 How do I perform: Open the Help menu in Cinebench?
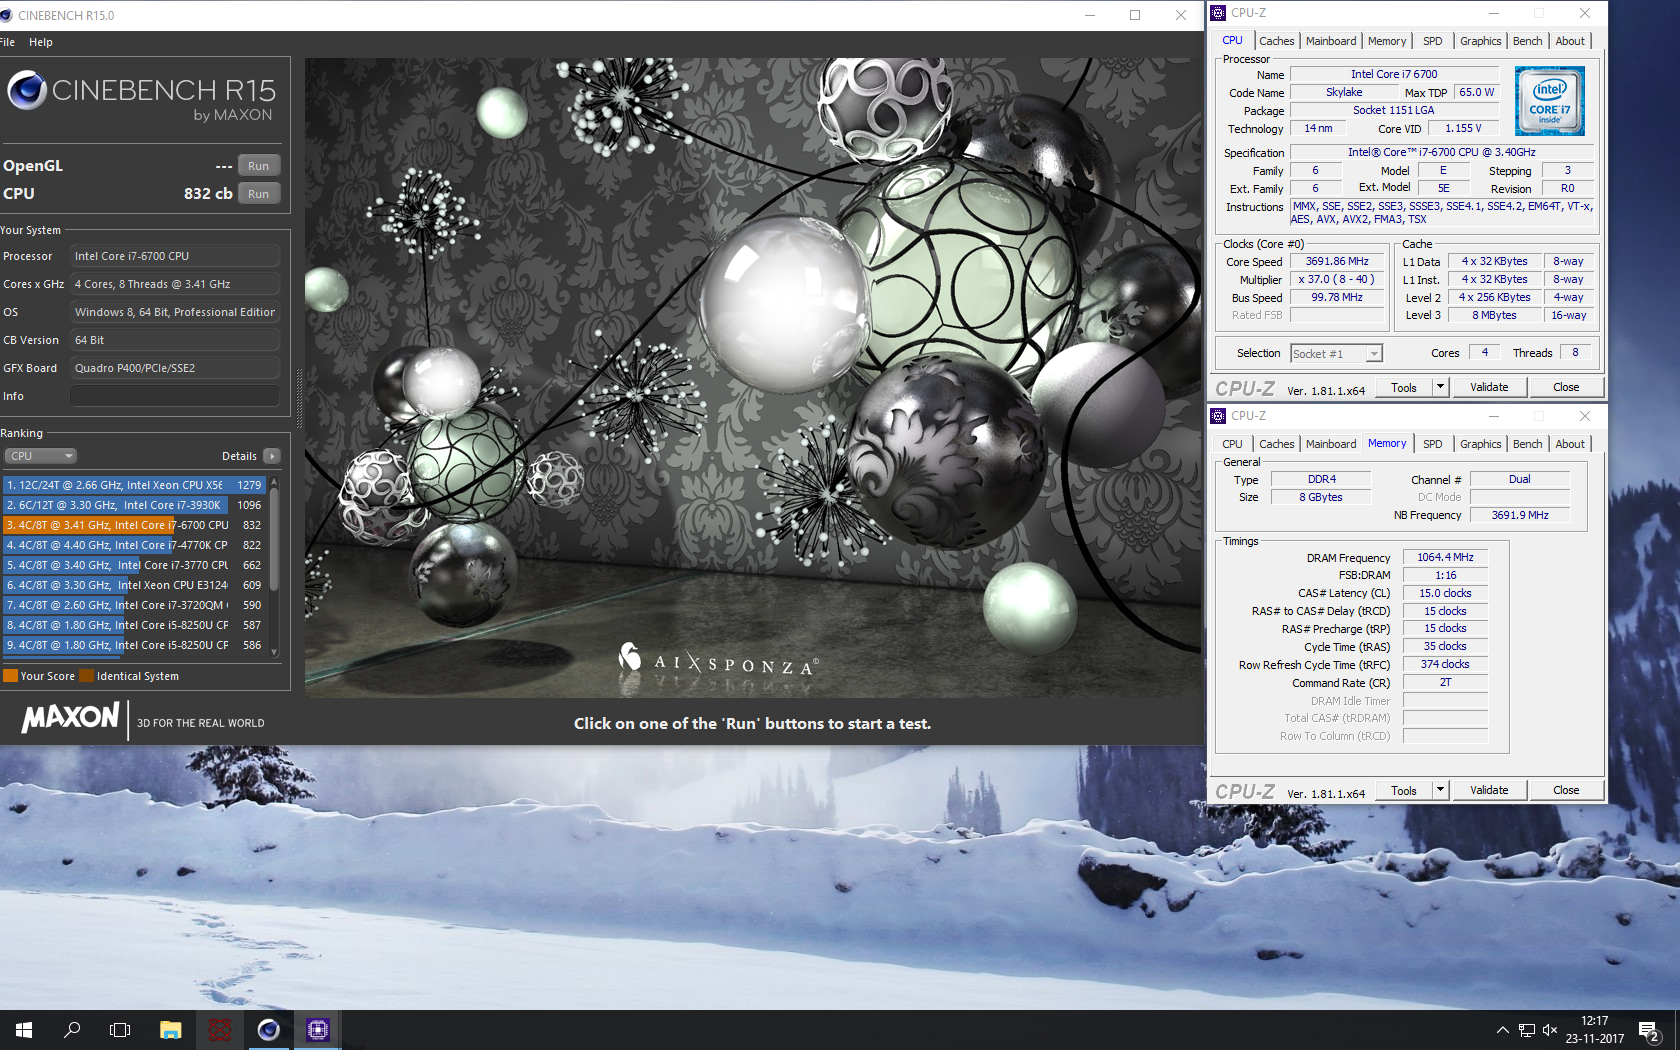(x=41, y=42)
